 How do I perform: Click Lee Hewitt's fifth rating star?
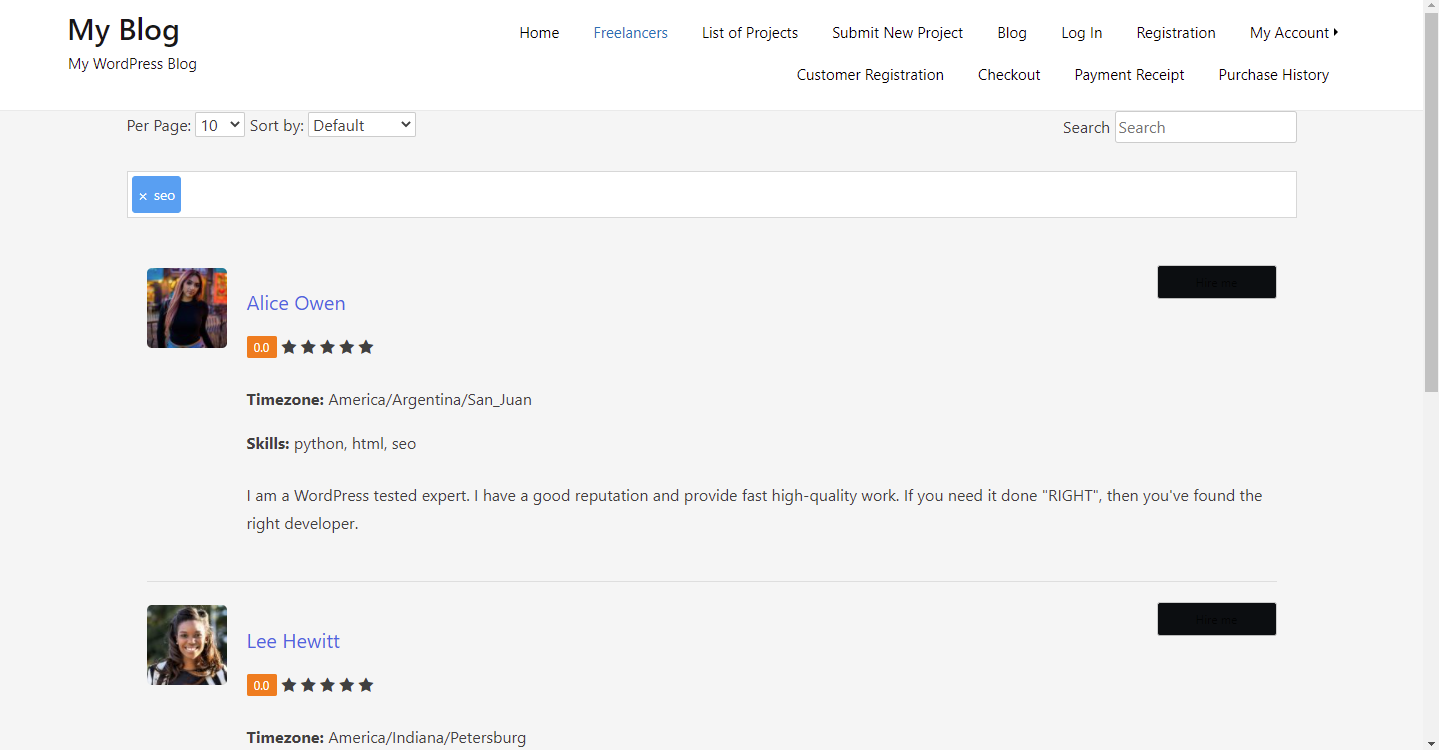[x=366, y=685]
